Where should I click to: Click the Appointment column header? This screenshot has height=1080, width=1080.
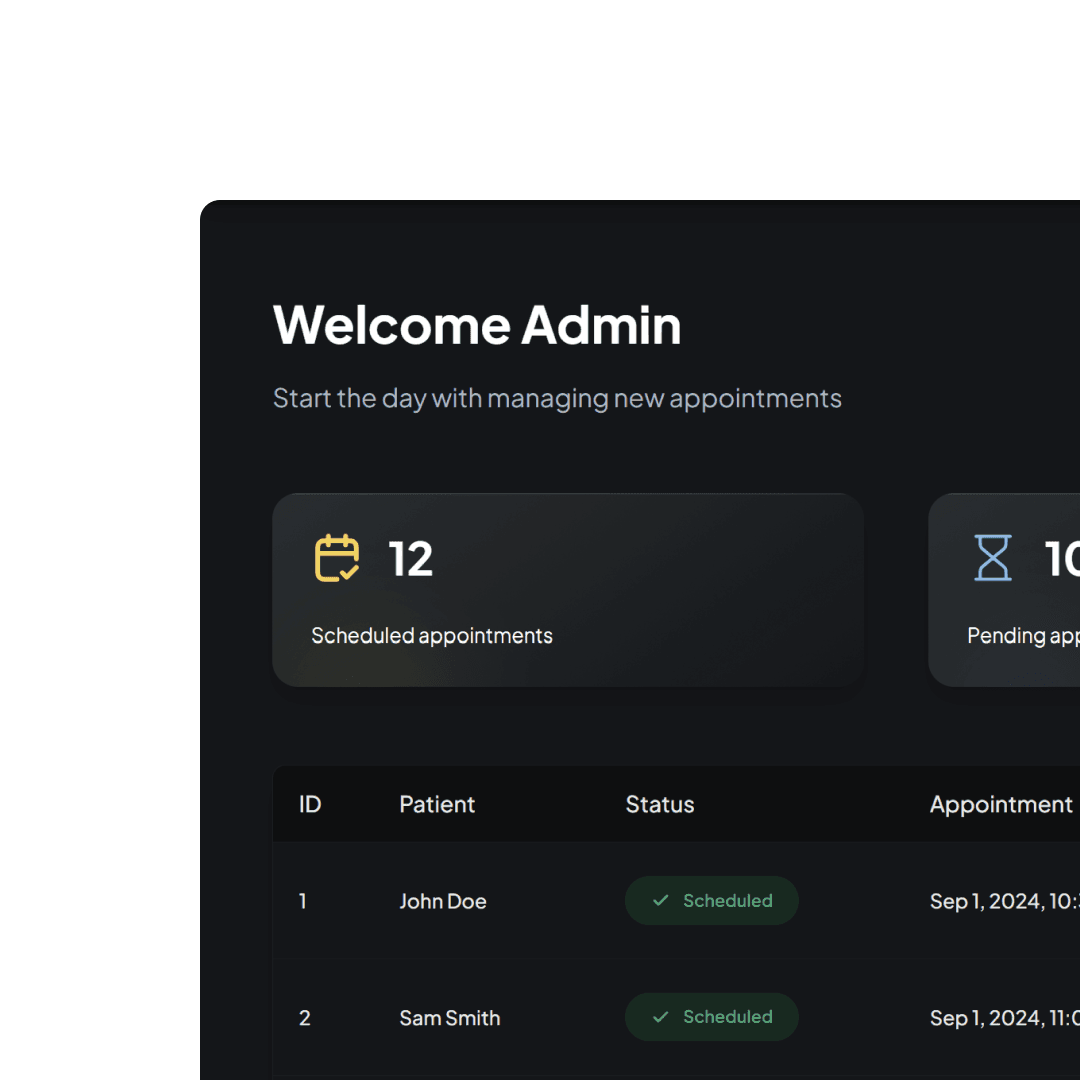[1000, 804]
